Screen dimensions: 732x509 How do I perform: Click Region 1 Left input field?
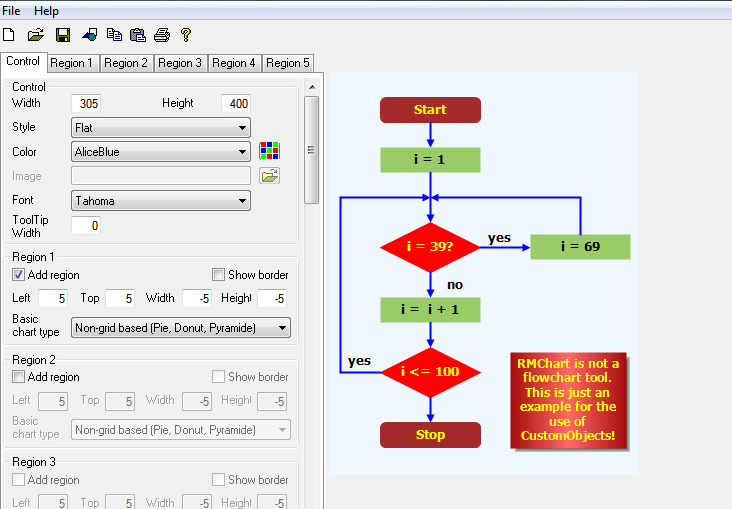click(53, 298)
